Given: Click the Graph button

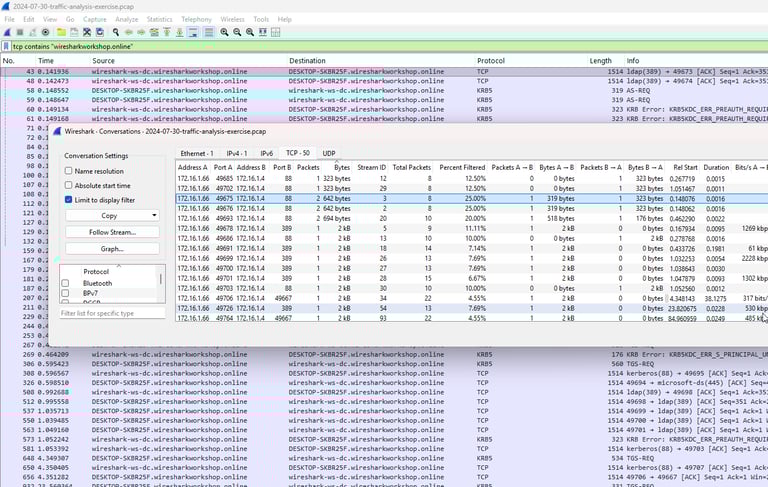Looking at the screenshot, I should click(x=111, y=248).
